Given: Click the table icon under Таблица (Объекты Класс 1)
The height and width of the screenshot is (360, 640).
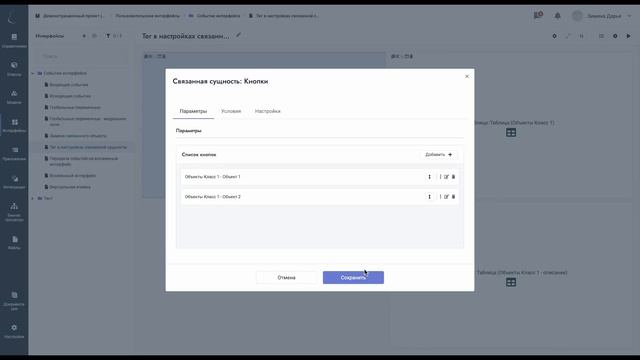Looking at the screenshot, I should (x=511, y=133).
